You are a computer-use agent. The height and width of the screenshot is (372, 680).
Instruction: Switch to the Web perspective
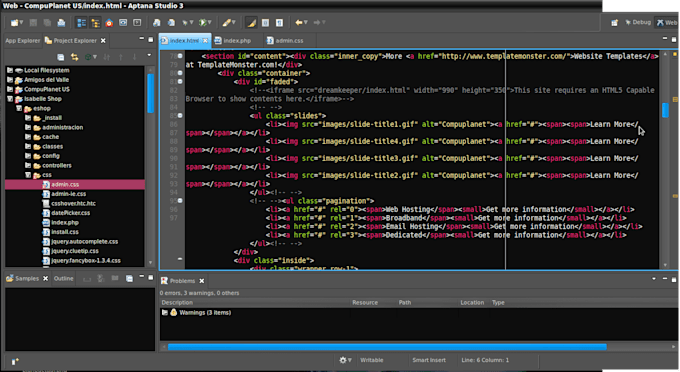(667, 23)
